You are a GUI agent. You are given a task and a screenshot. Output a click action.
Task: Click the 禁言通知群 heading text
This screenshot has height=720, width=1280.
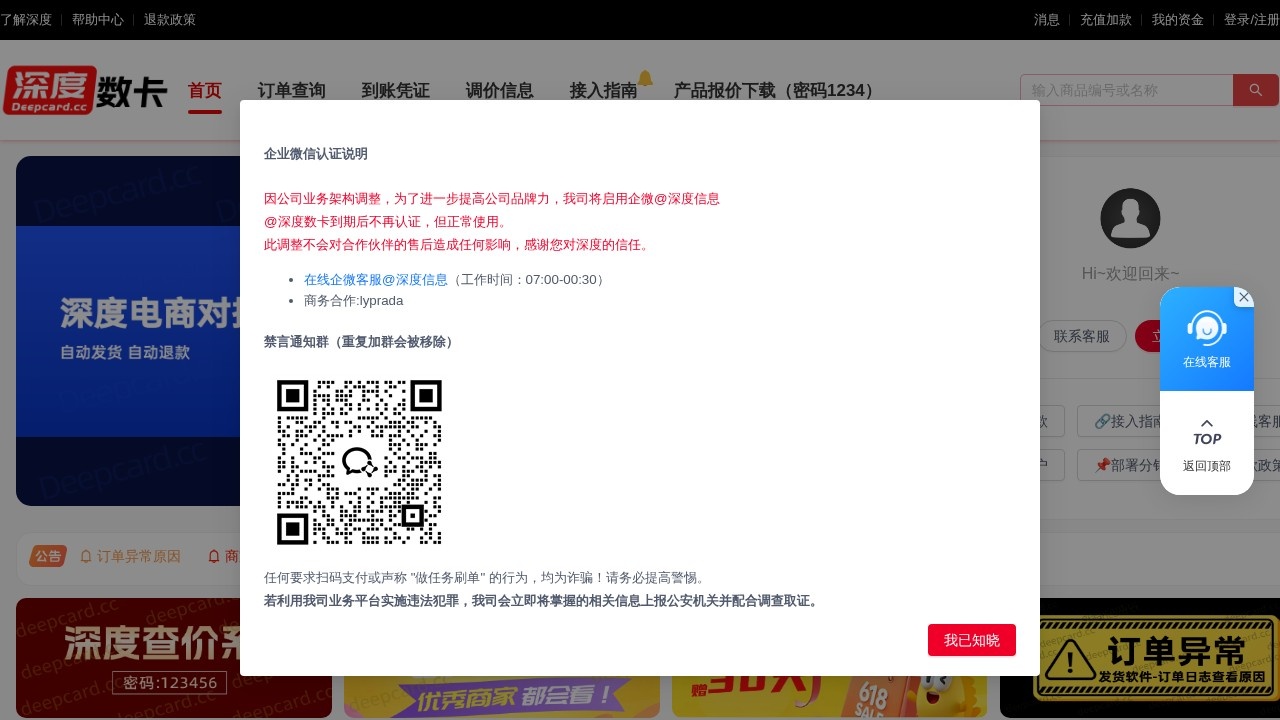361,342
